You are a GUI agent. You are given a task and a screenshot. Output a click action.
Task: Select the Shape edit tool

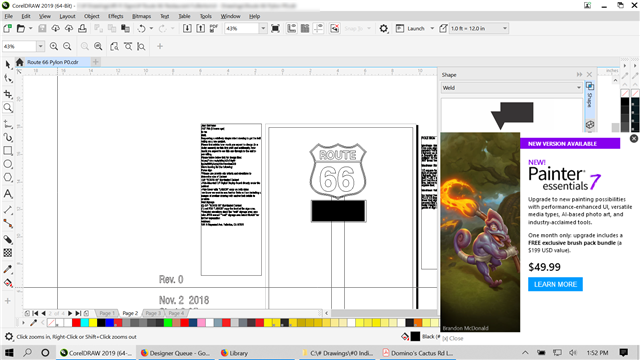[8, 79]
